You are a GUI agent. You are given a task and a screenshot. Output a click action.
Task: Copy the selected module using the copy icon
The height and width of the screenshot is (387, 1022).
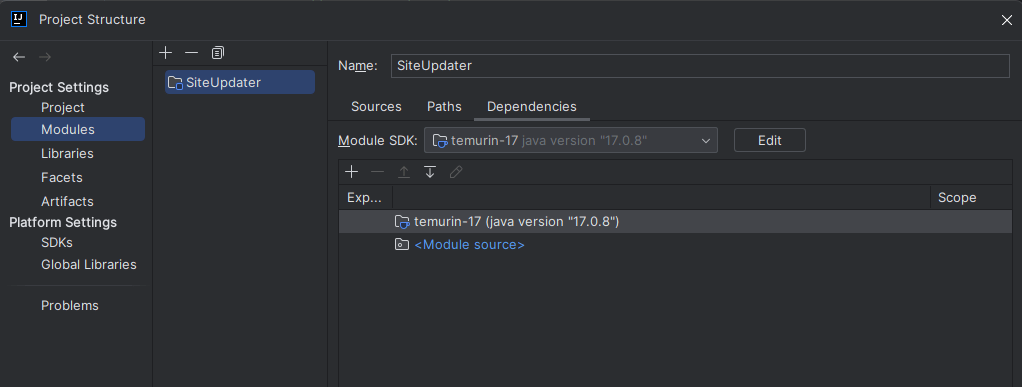click(217, 52)
